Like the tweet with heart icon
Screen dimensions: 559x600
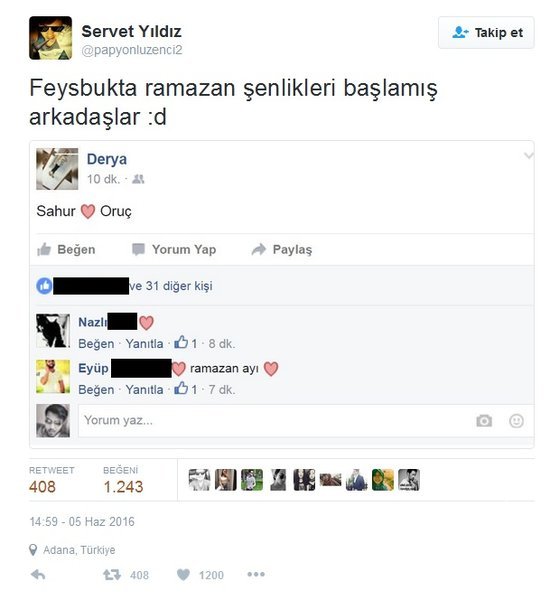(183, 574)
